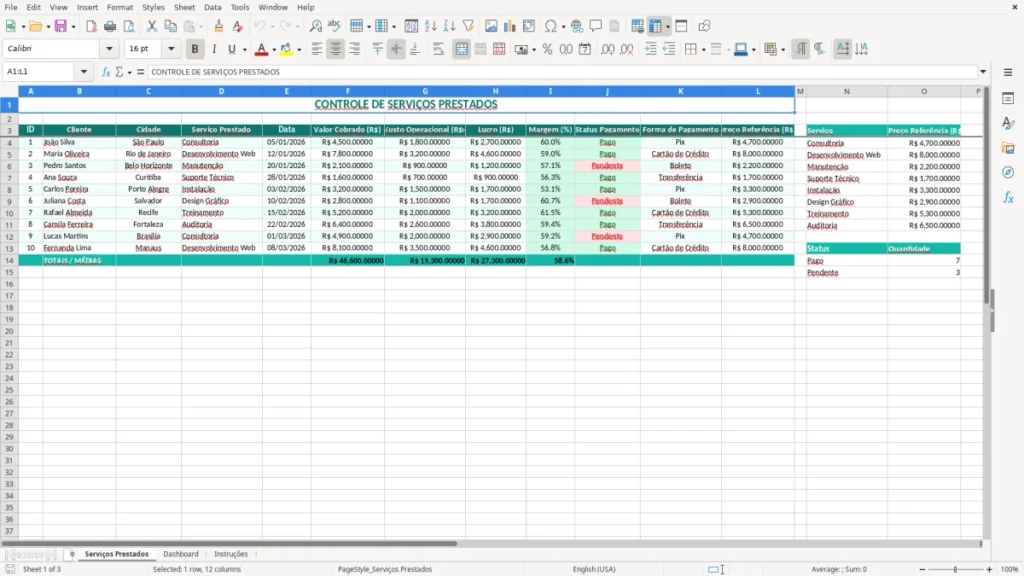
Task: Run the spelling check (abc) icon
Action: tap(334, 26)
